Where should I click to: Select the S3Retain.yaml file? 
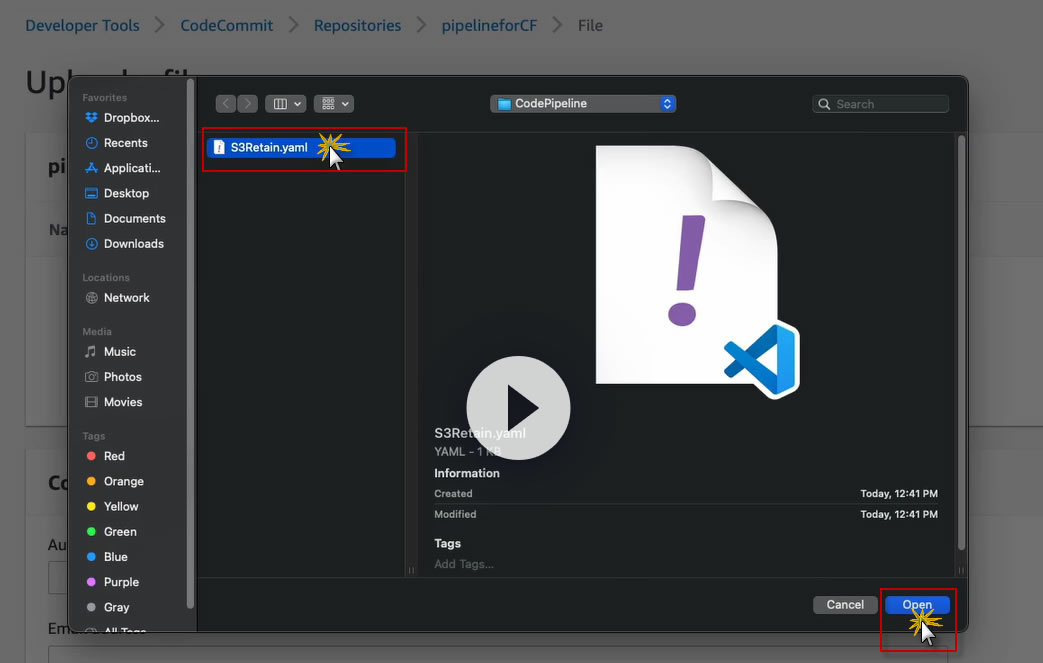point(301,148)
